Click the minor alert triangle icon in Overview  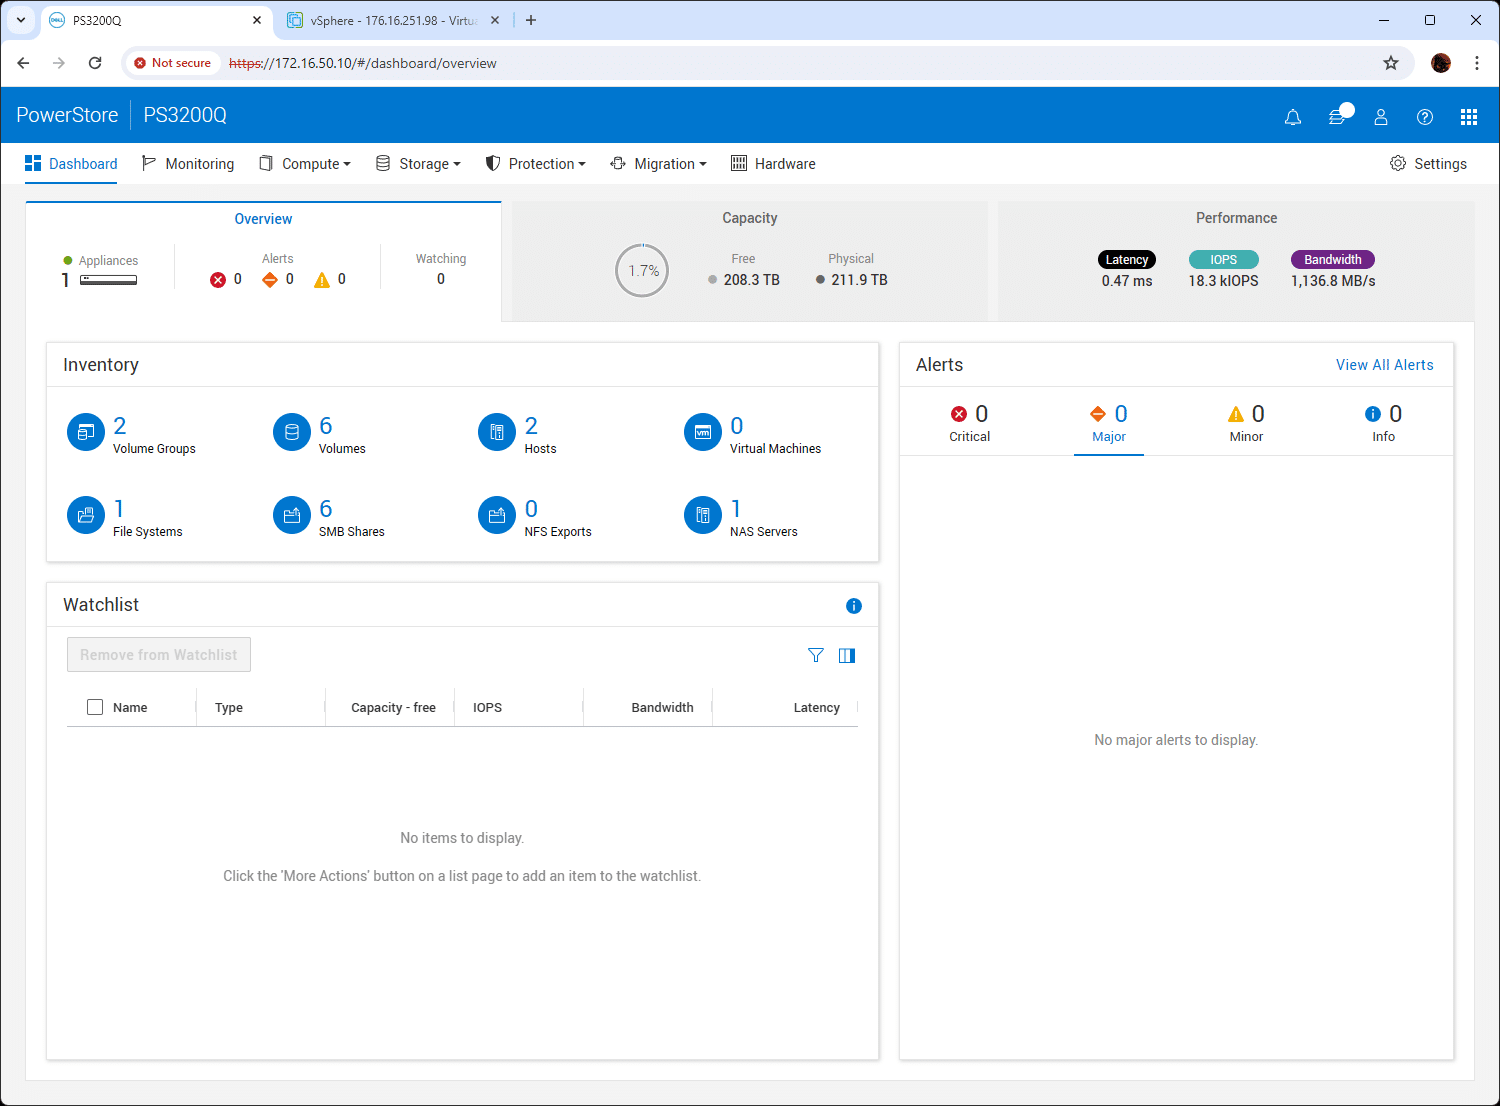tap(322, 280)
